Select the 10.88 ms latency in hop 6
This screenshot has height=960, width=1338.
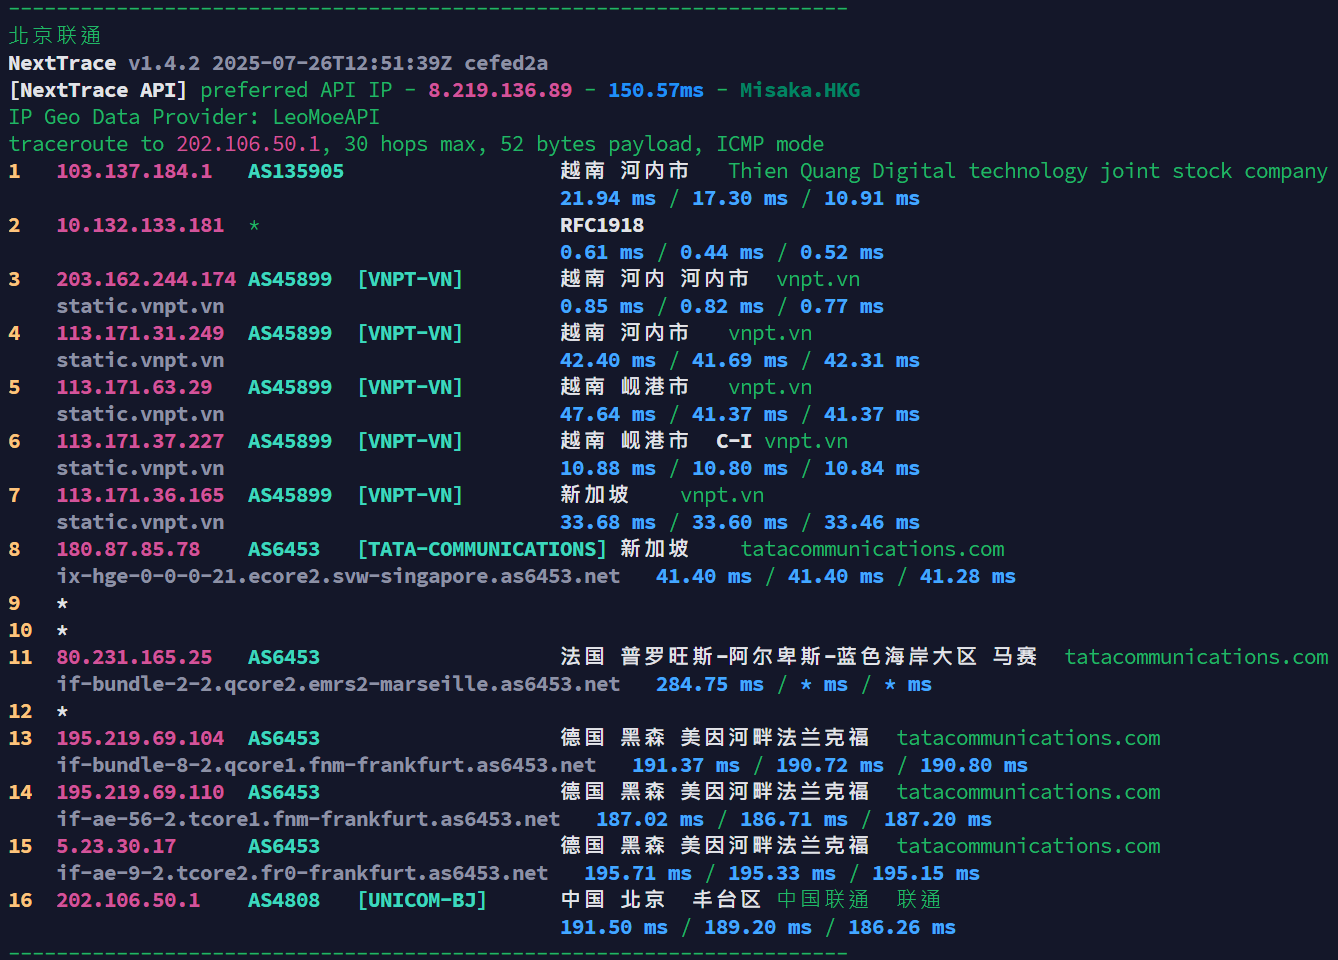tap(608, 468)
